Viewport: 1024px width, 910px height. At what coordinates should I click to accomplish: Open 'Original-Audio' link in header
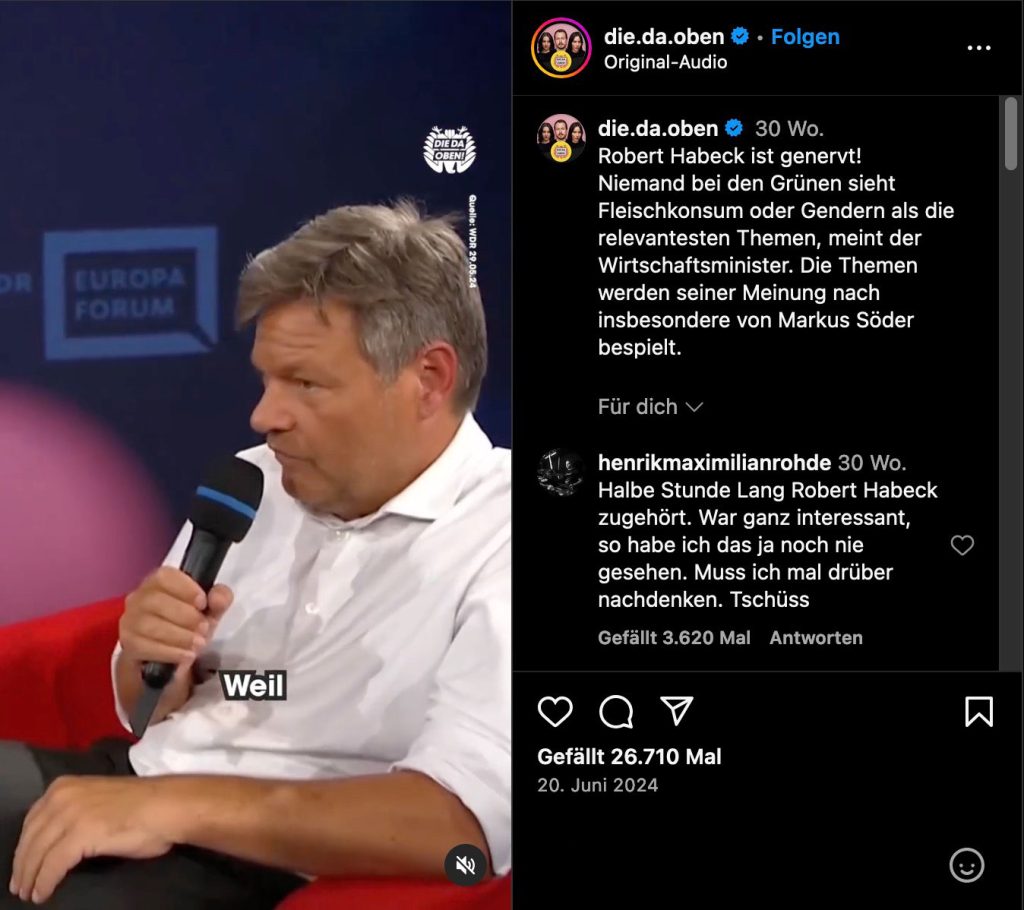[x=665, y=62]
